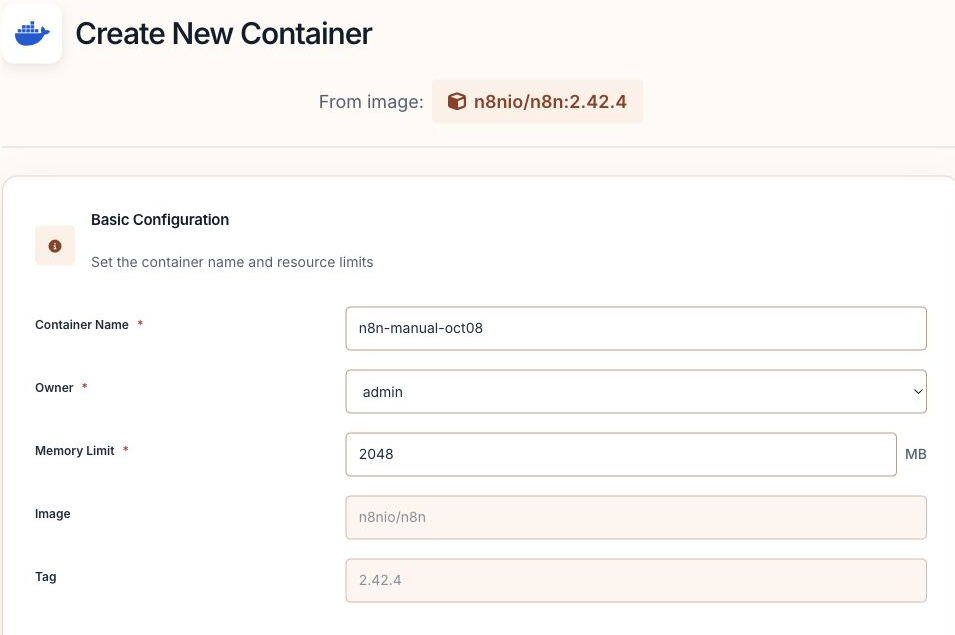Screen dimensions: 955x635
Task: Click the Image field label
Action: pyautogui.click(x=52, y=514)
